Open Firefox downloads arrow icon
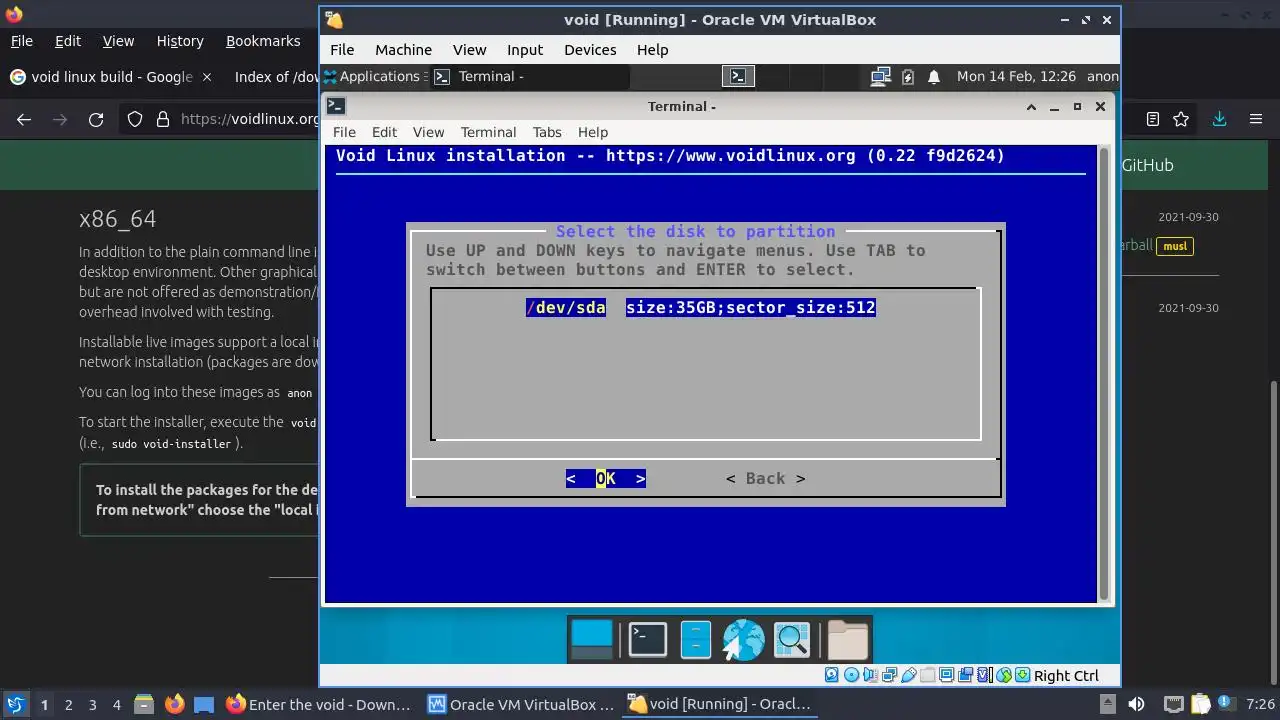Screen dimensions: 1280x720 pos(1219,119)
